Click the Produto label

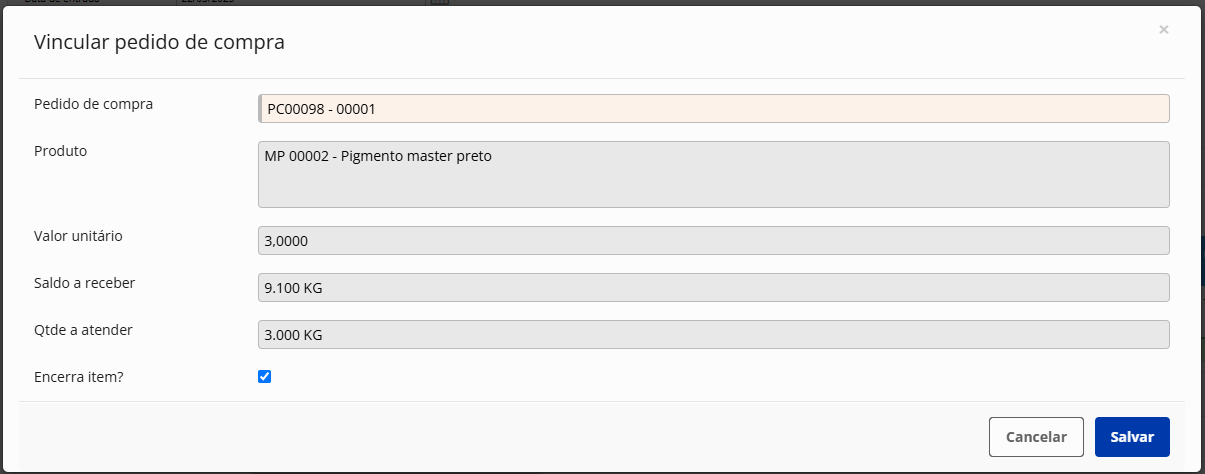coord(60,151)
